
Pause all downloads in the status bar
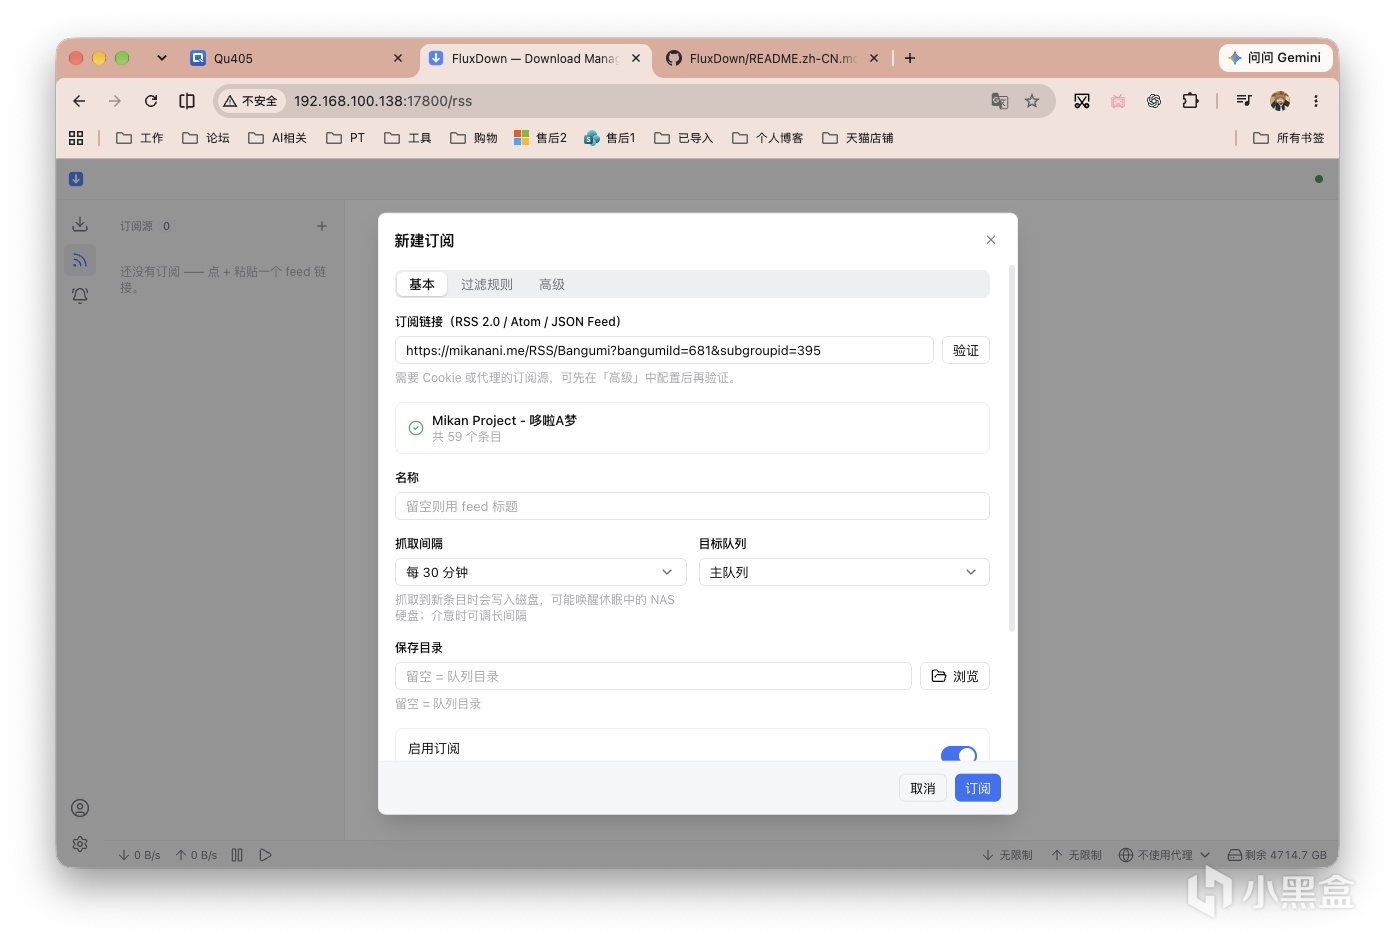point(237,855)
